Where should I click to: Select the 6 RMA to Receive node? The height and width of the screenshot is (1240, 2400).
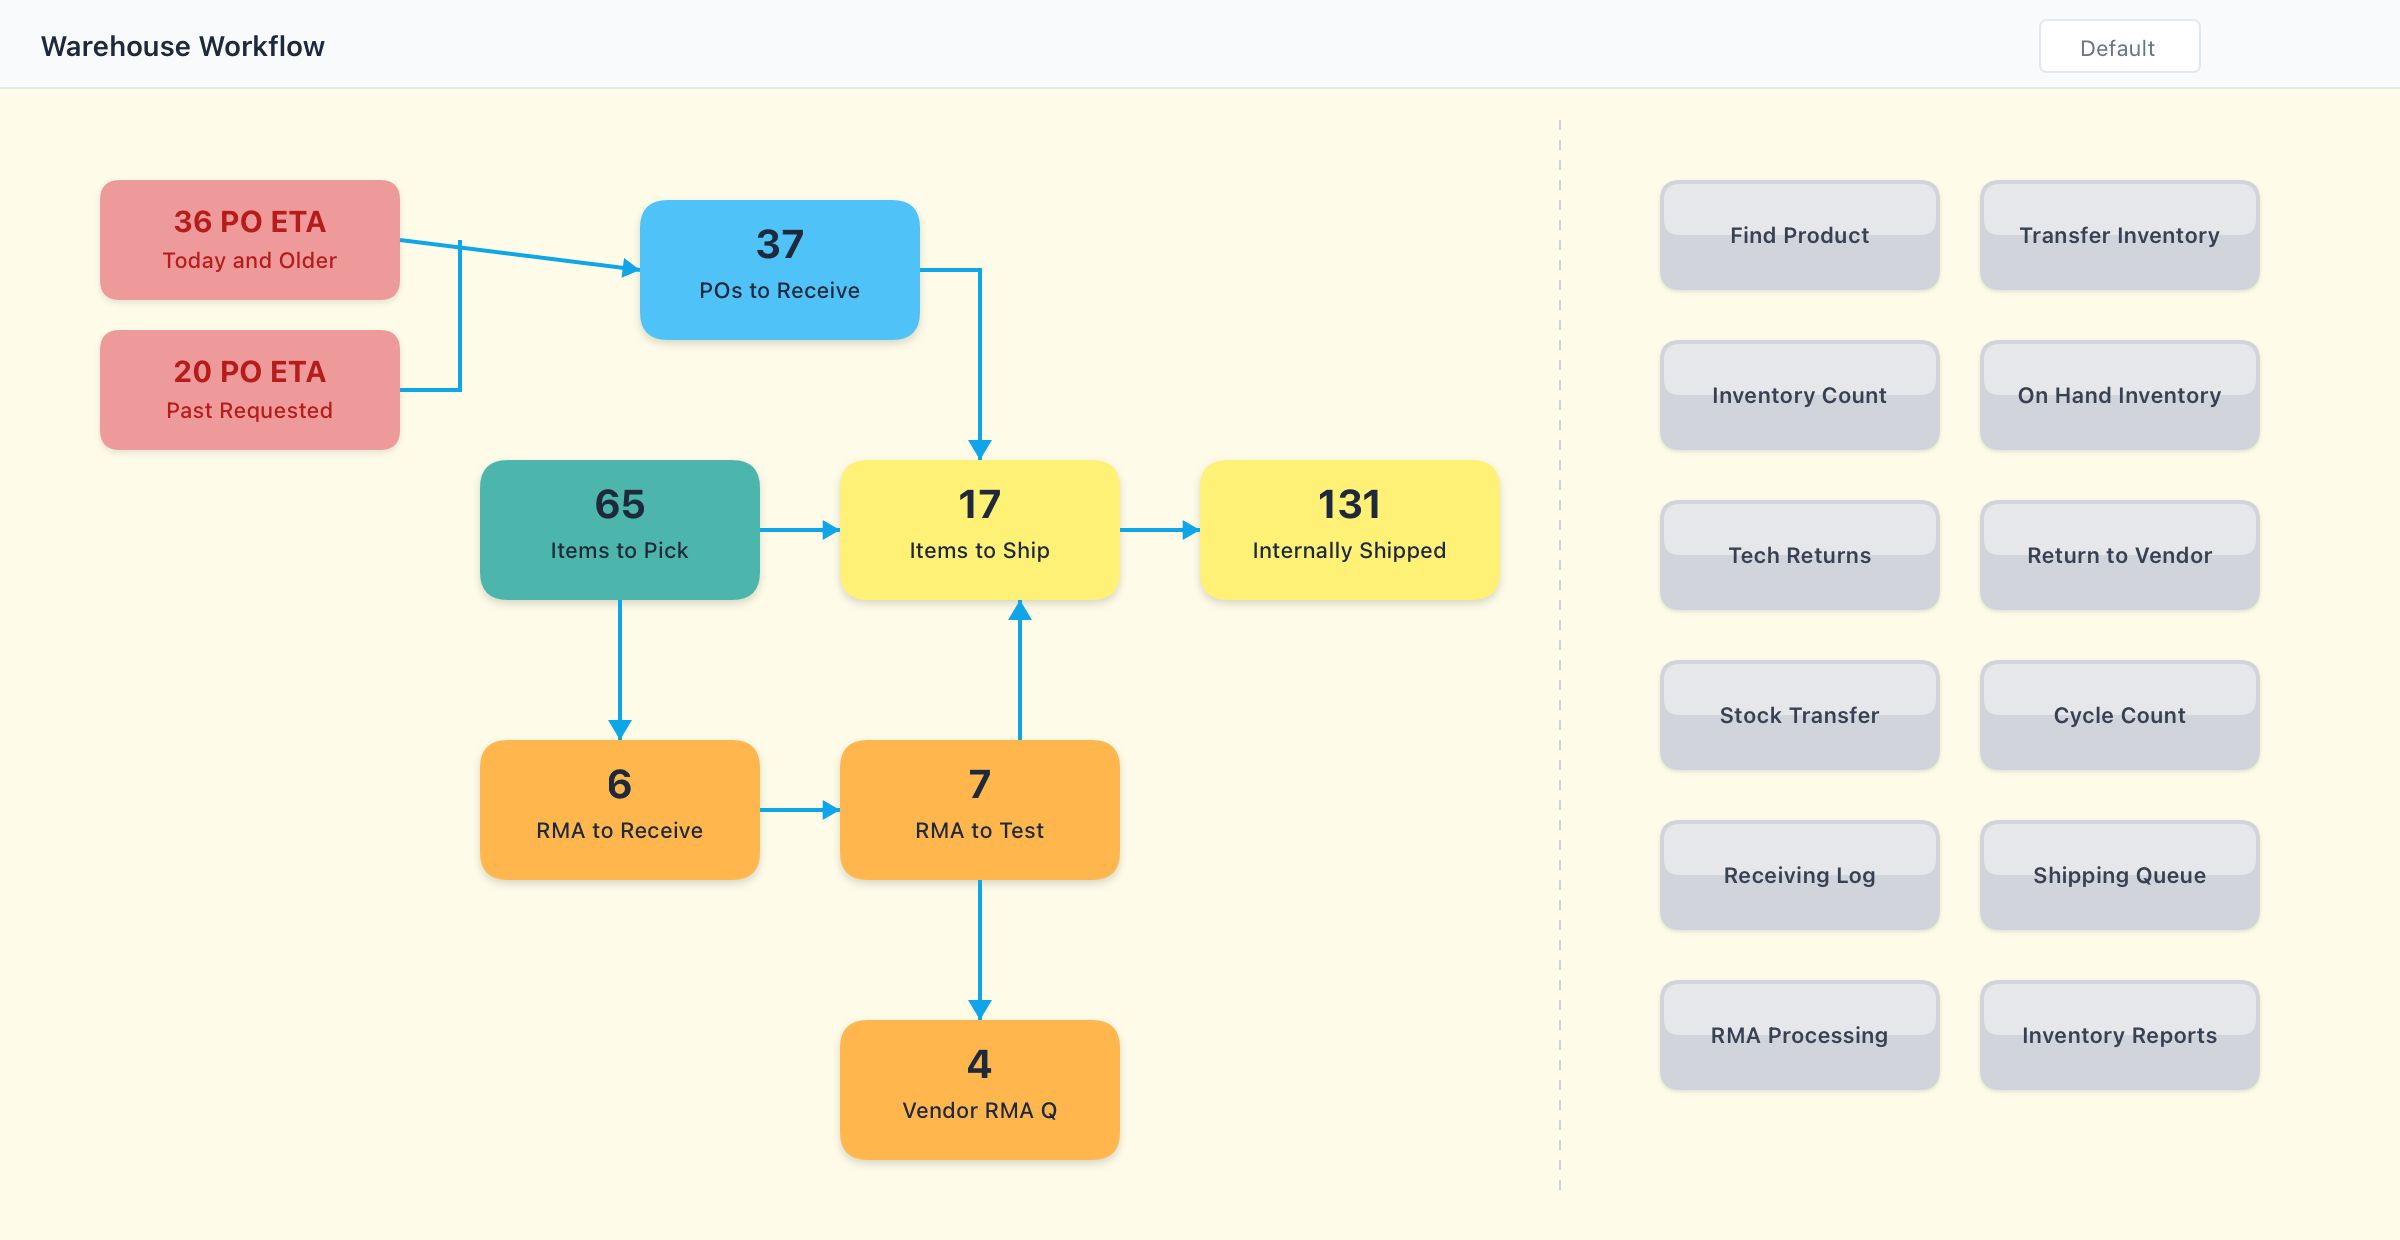(619, 810)
